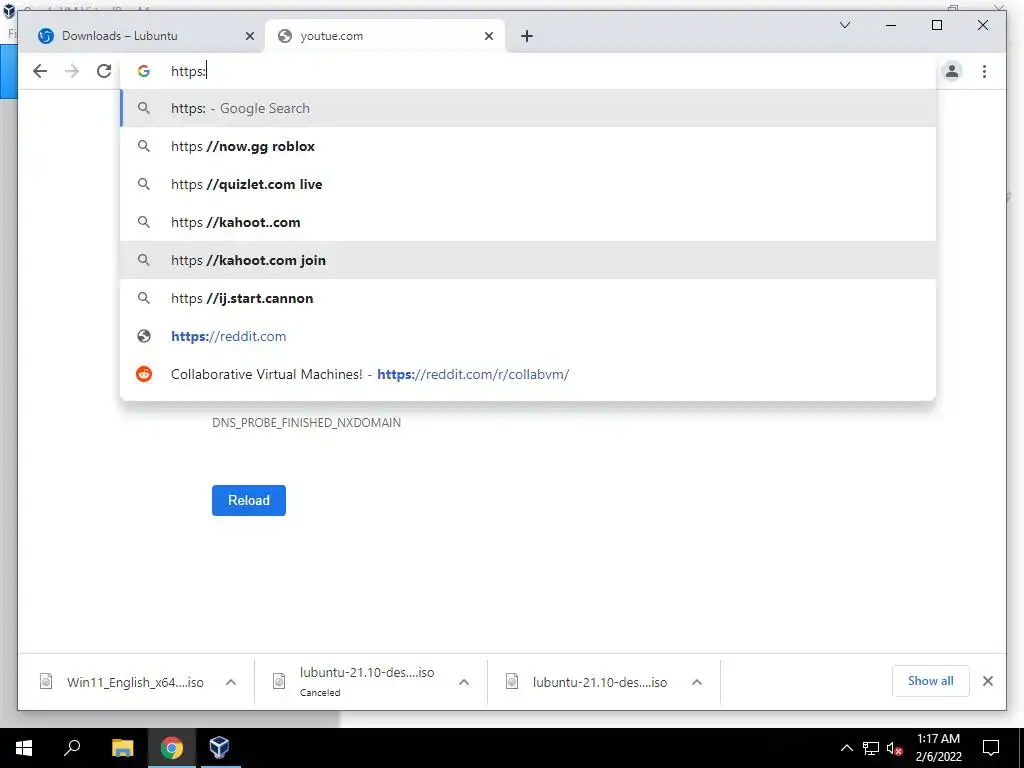Screen dimensions: 1024x768
Task: Reload the page using the toolbar refresh icon
Action: (x=104, y=71)
